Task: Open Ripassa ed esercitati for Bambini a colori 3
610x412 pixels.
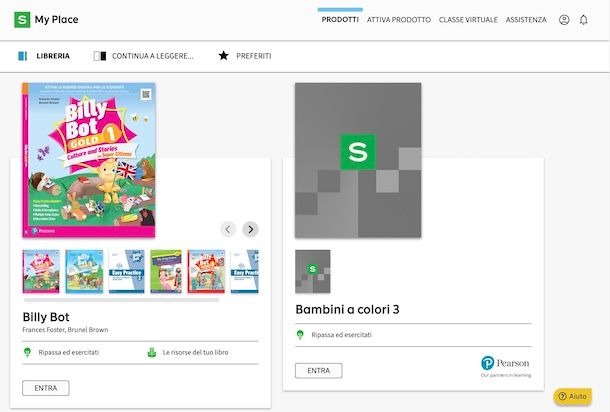Action: [x=341, y=335]
